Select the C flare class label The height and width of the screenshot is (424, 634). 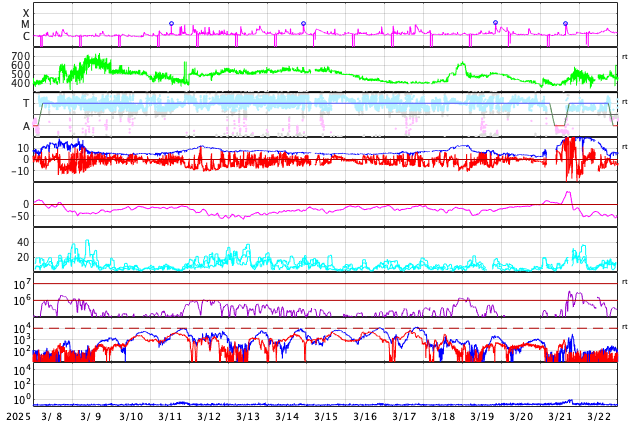[x=26, y=36]
